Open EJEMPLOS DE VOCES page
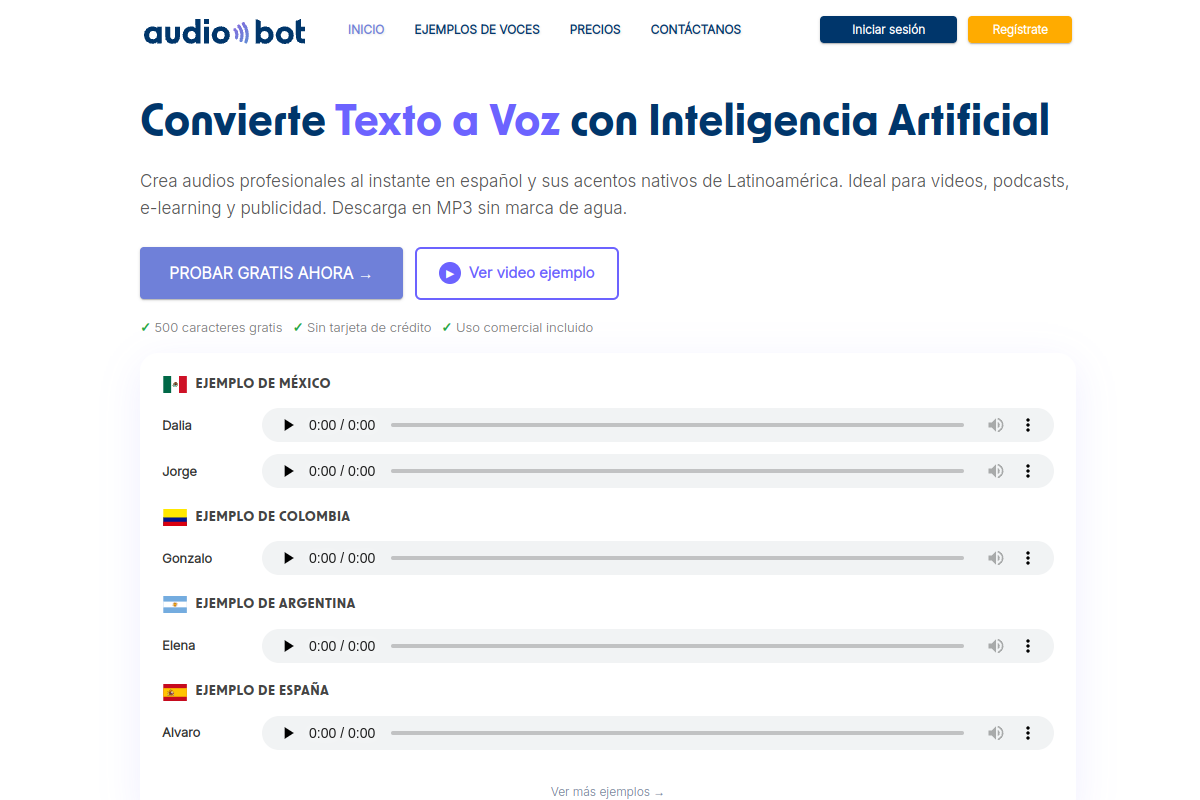 point(477,30)
